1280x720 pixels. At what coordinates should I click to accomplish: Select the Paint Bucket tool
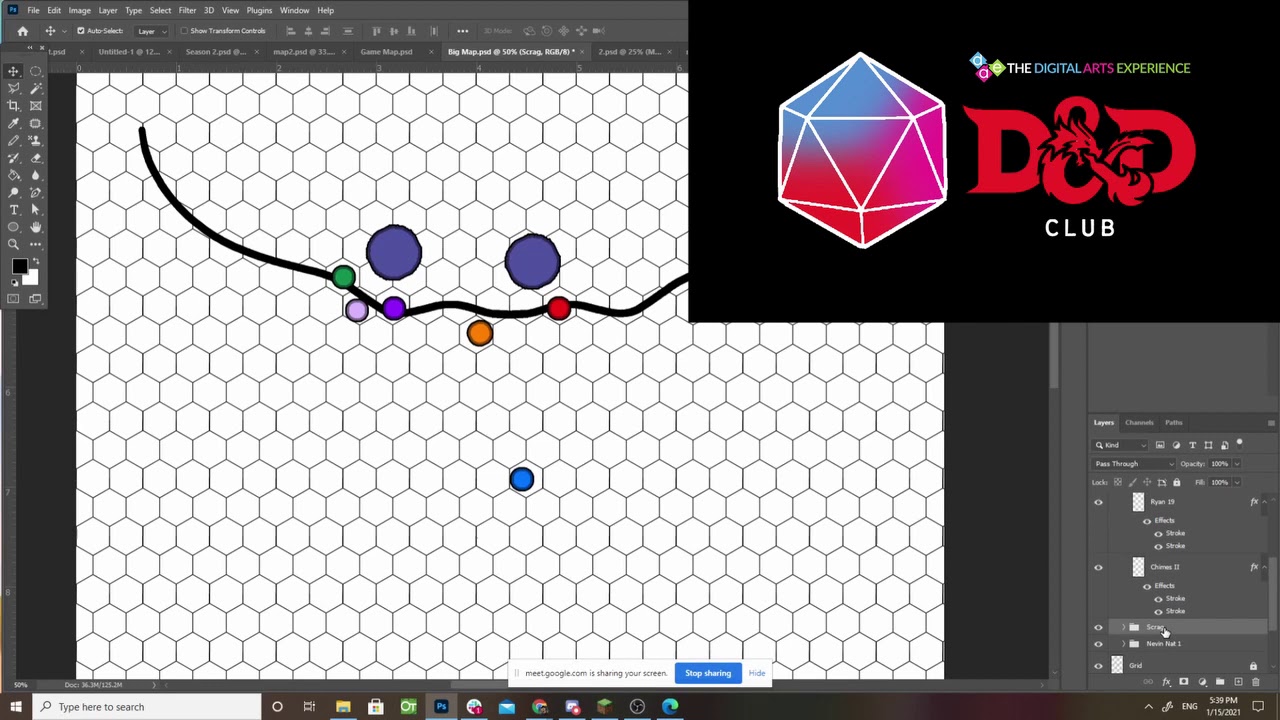tap(14, 175)
